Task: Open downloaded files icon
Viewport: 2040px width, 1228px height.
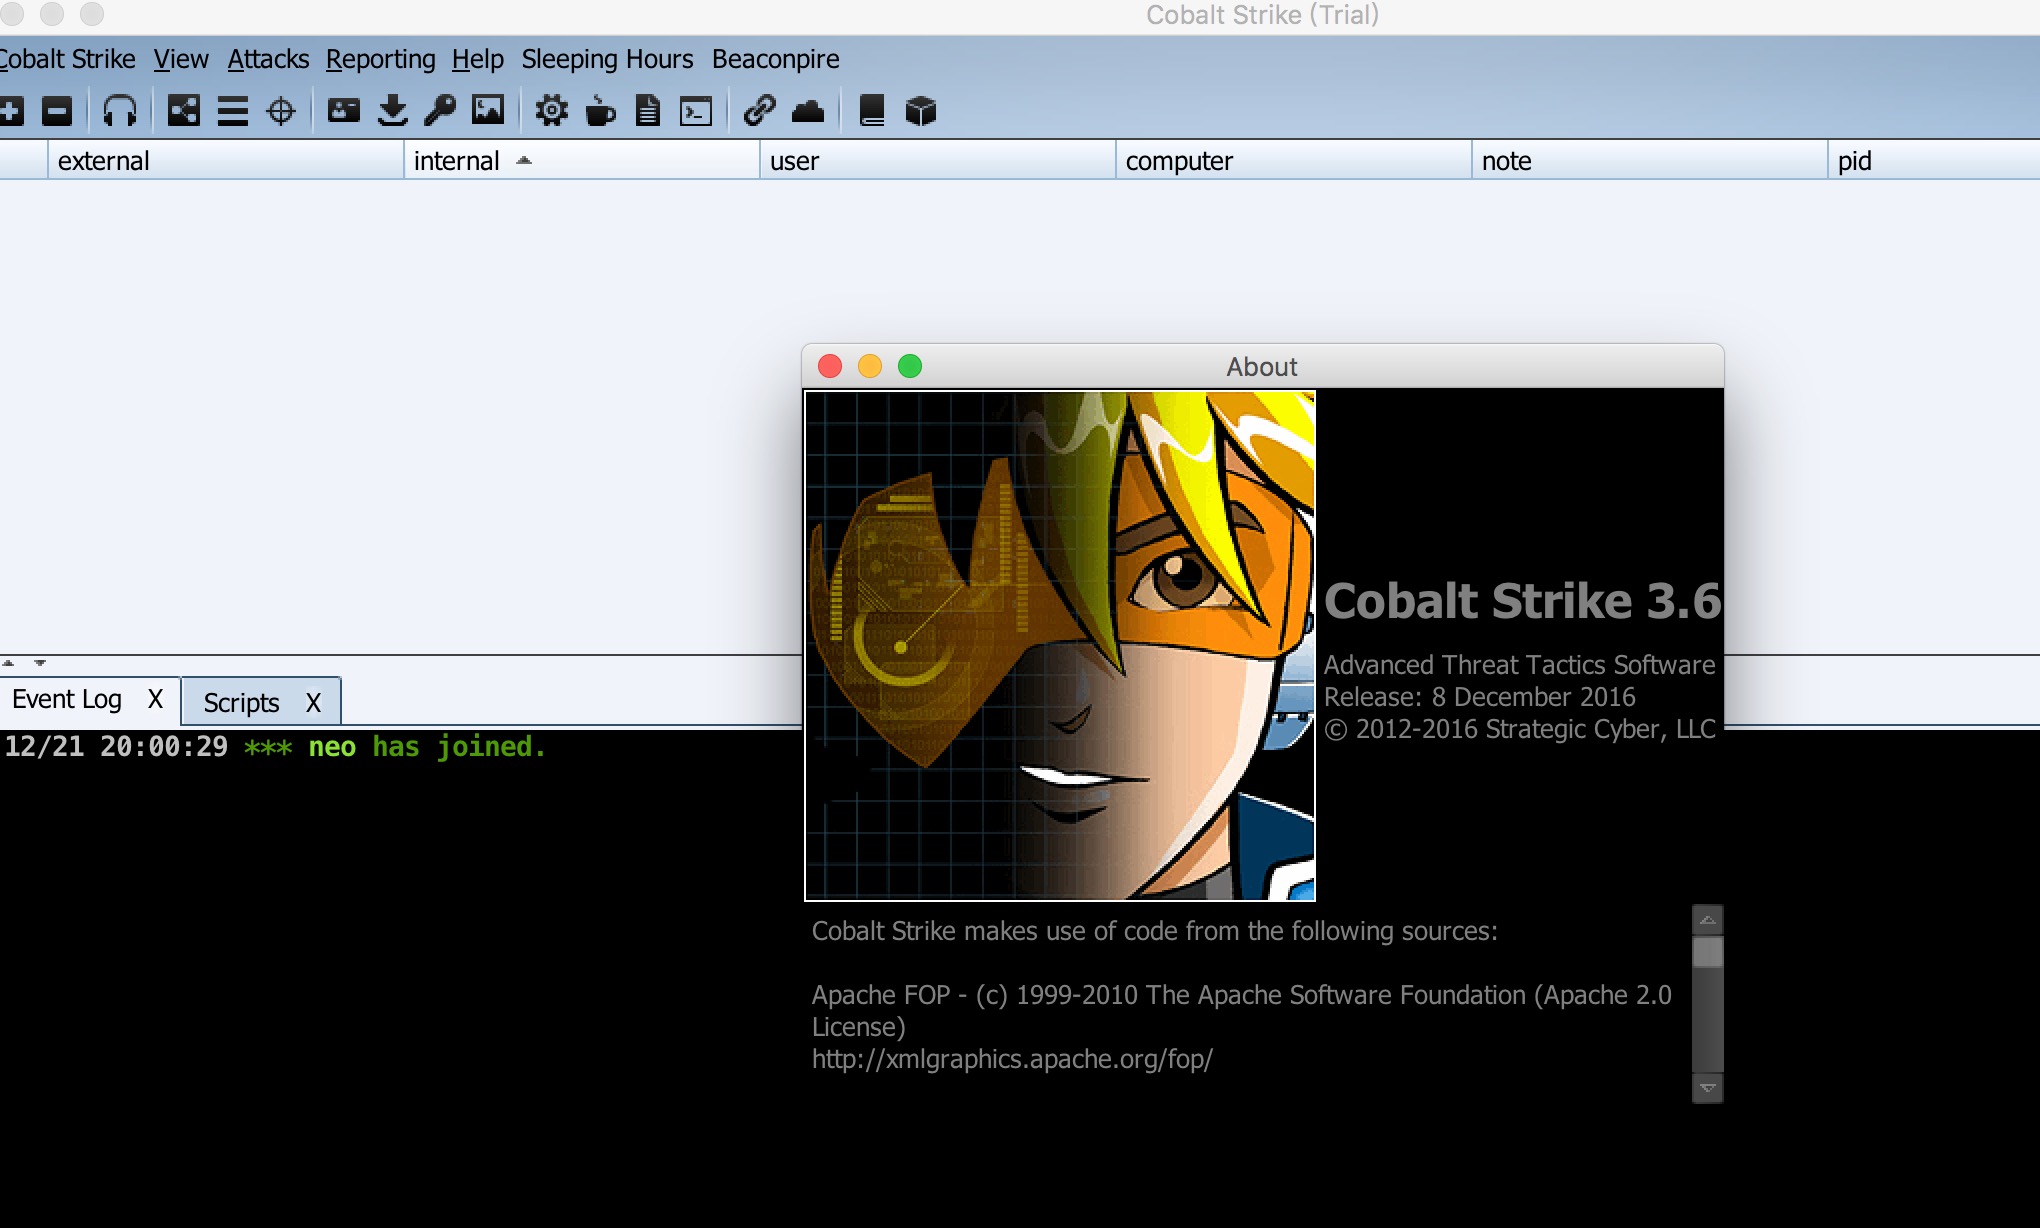Action: tap(392, 111)
